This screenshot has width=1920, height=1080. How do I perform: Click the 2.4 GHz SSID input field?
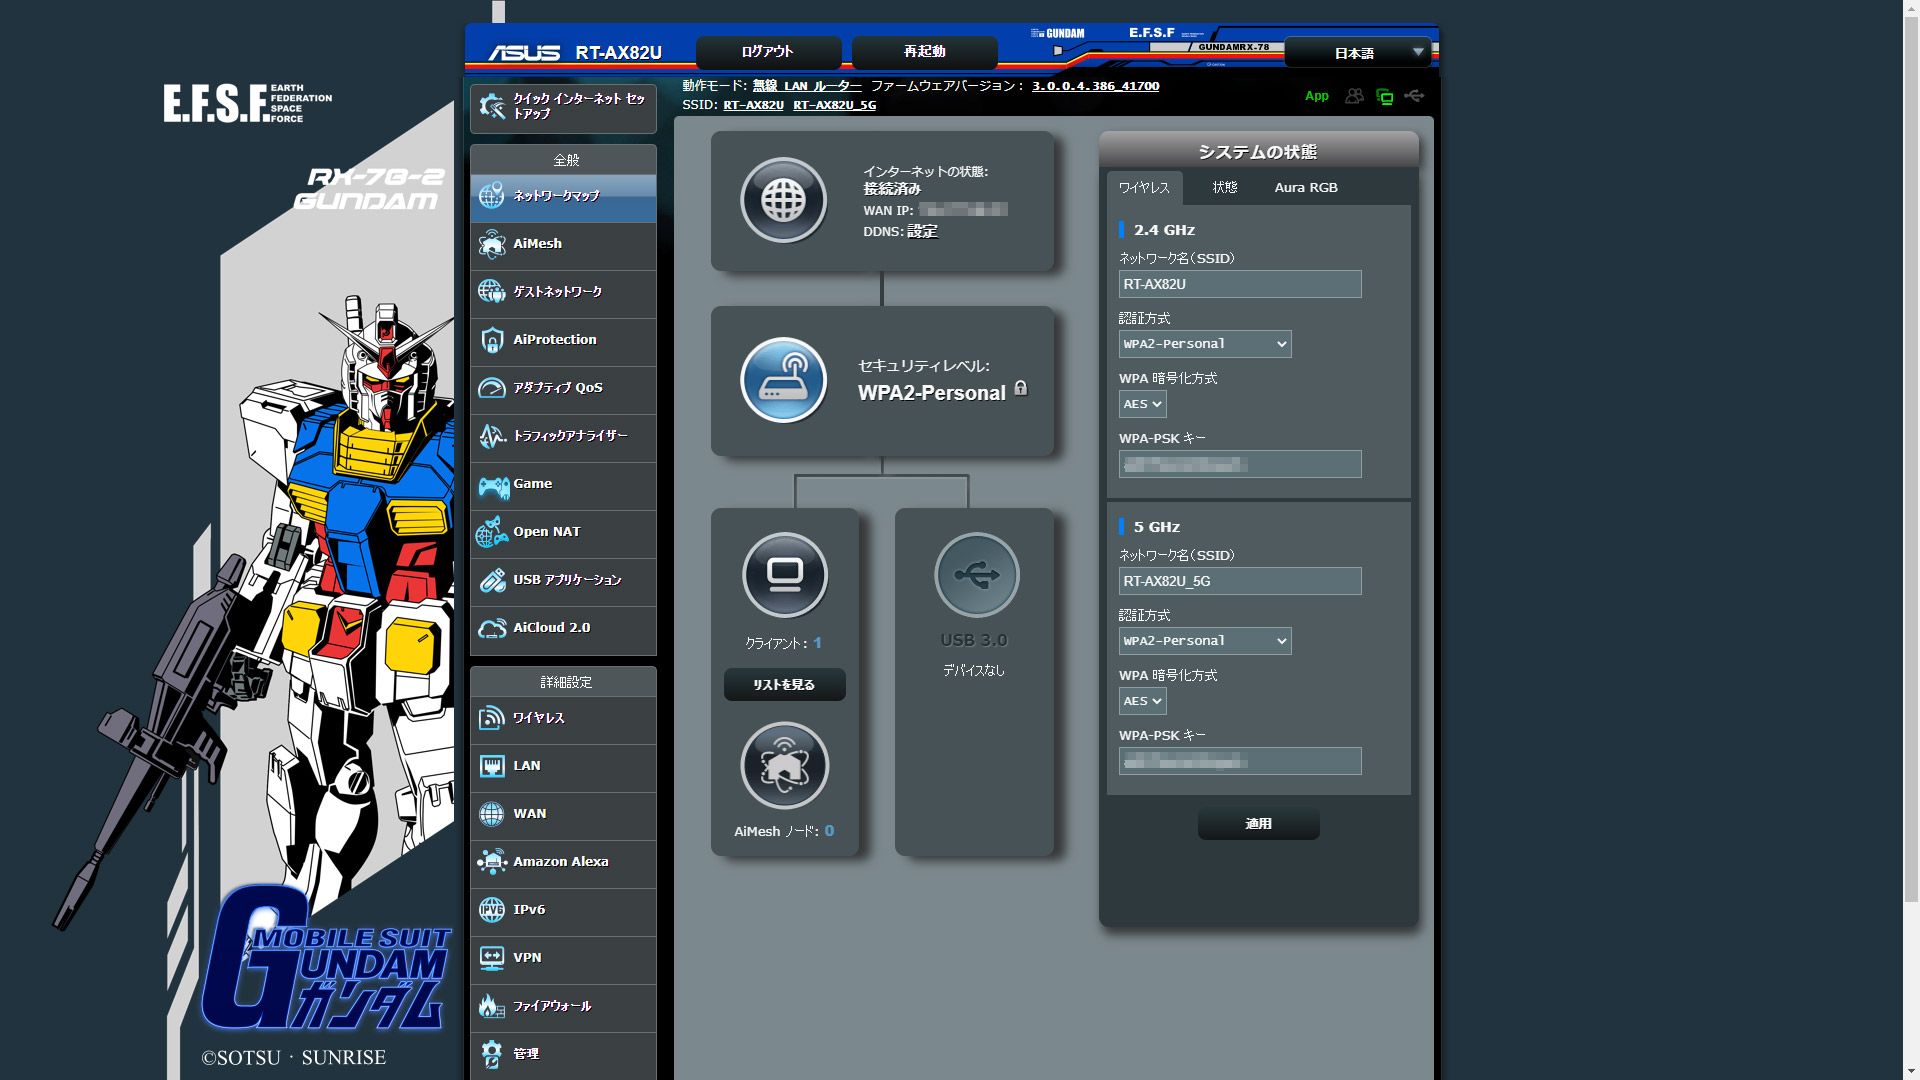pyautogui.click(x=1239, y=284)
